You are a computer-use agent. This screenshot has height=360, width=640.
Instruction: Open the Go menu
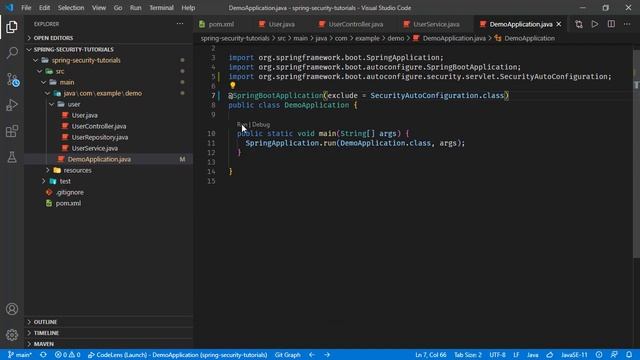coord(118,8)
